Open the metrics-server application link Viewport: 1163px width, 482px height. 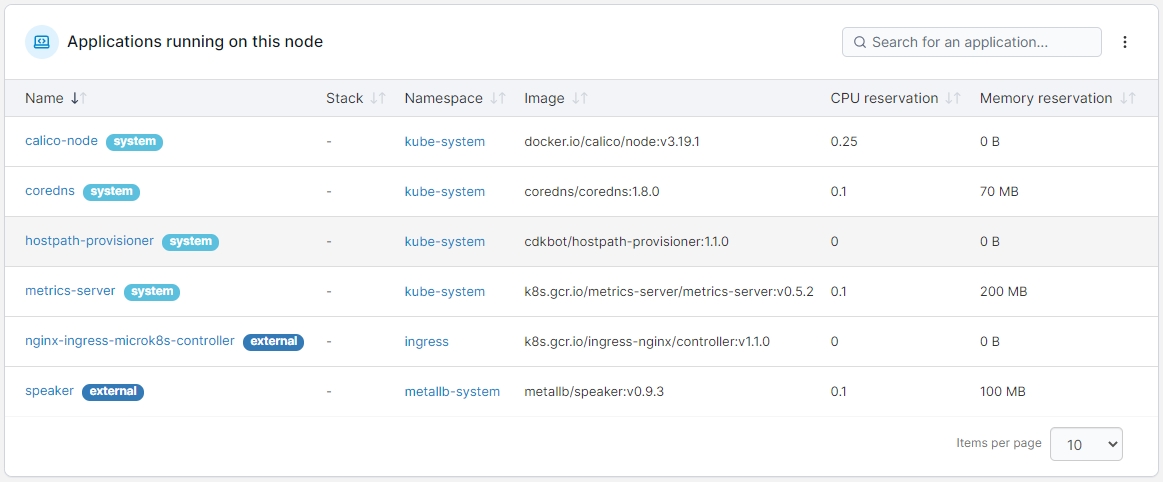click(70, 291)
